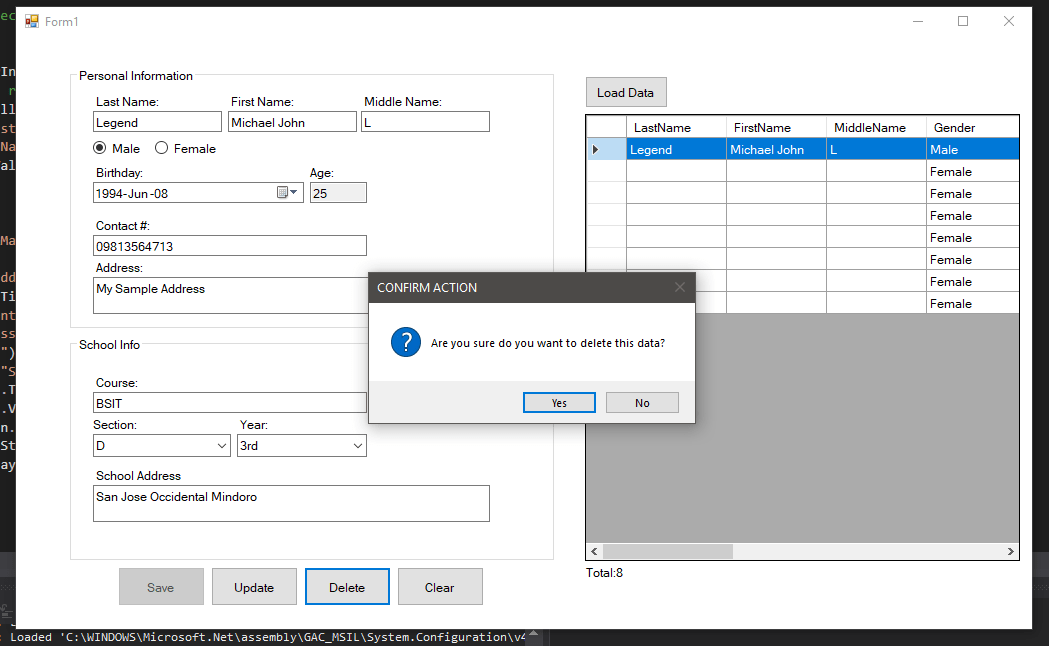Viewport: 1049px width, 646px height.
Task: Click the Delete button
Action: (x=347, y=587)
